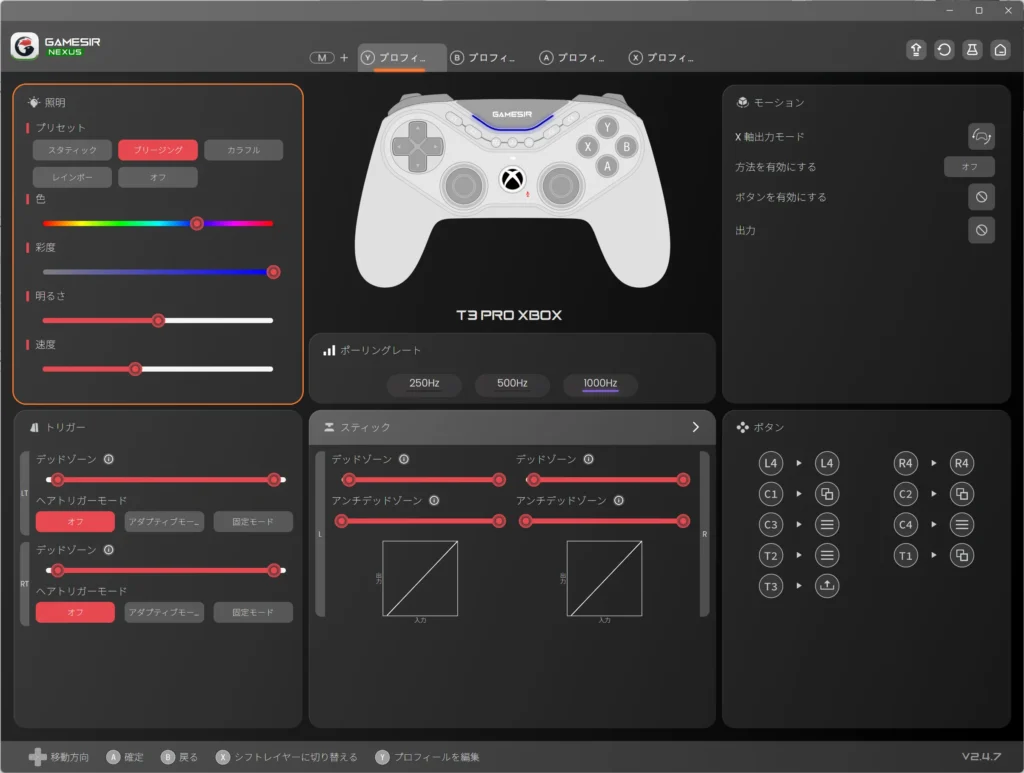Switch to the A profile tab
Screen dimensions: 1024x773
[x=572, y=57]
